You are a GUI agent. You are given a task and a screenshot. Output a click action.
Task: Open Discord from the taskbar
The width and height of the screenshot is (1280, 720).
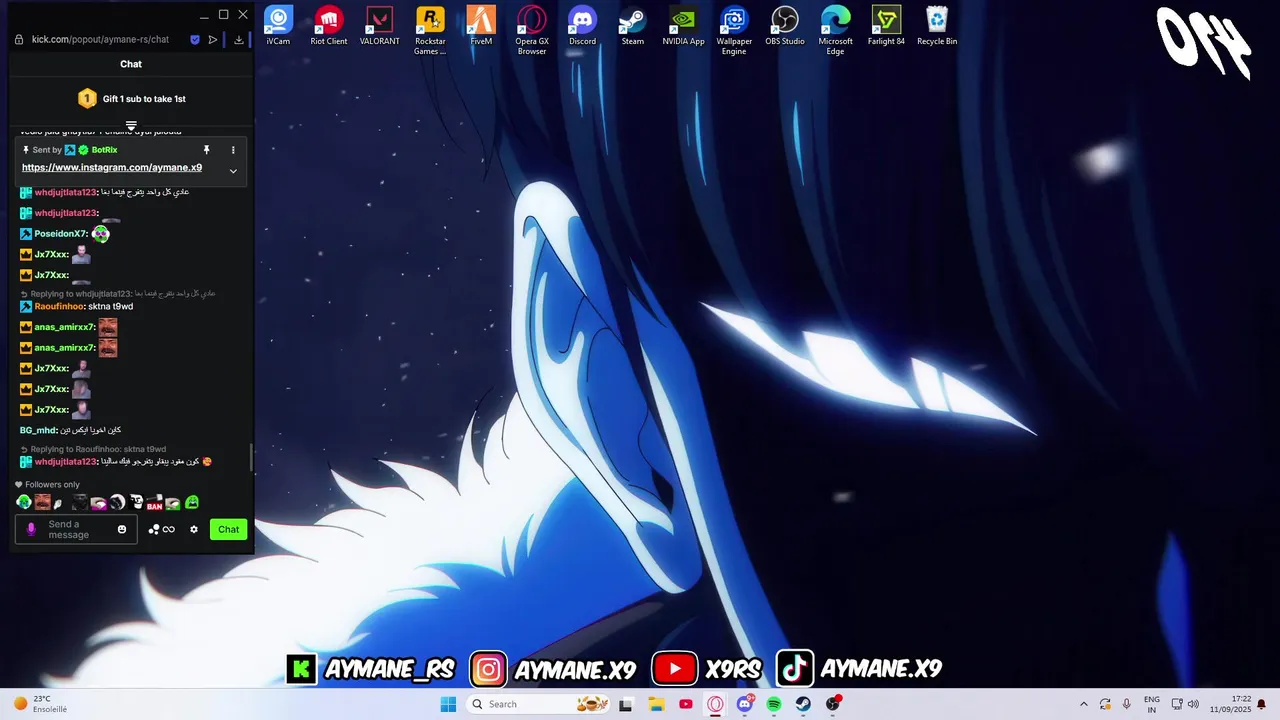[x=745, y=704]
